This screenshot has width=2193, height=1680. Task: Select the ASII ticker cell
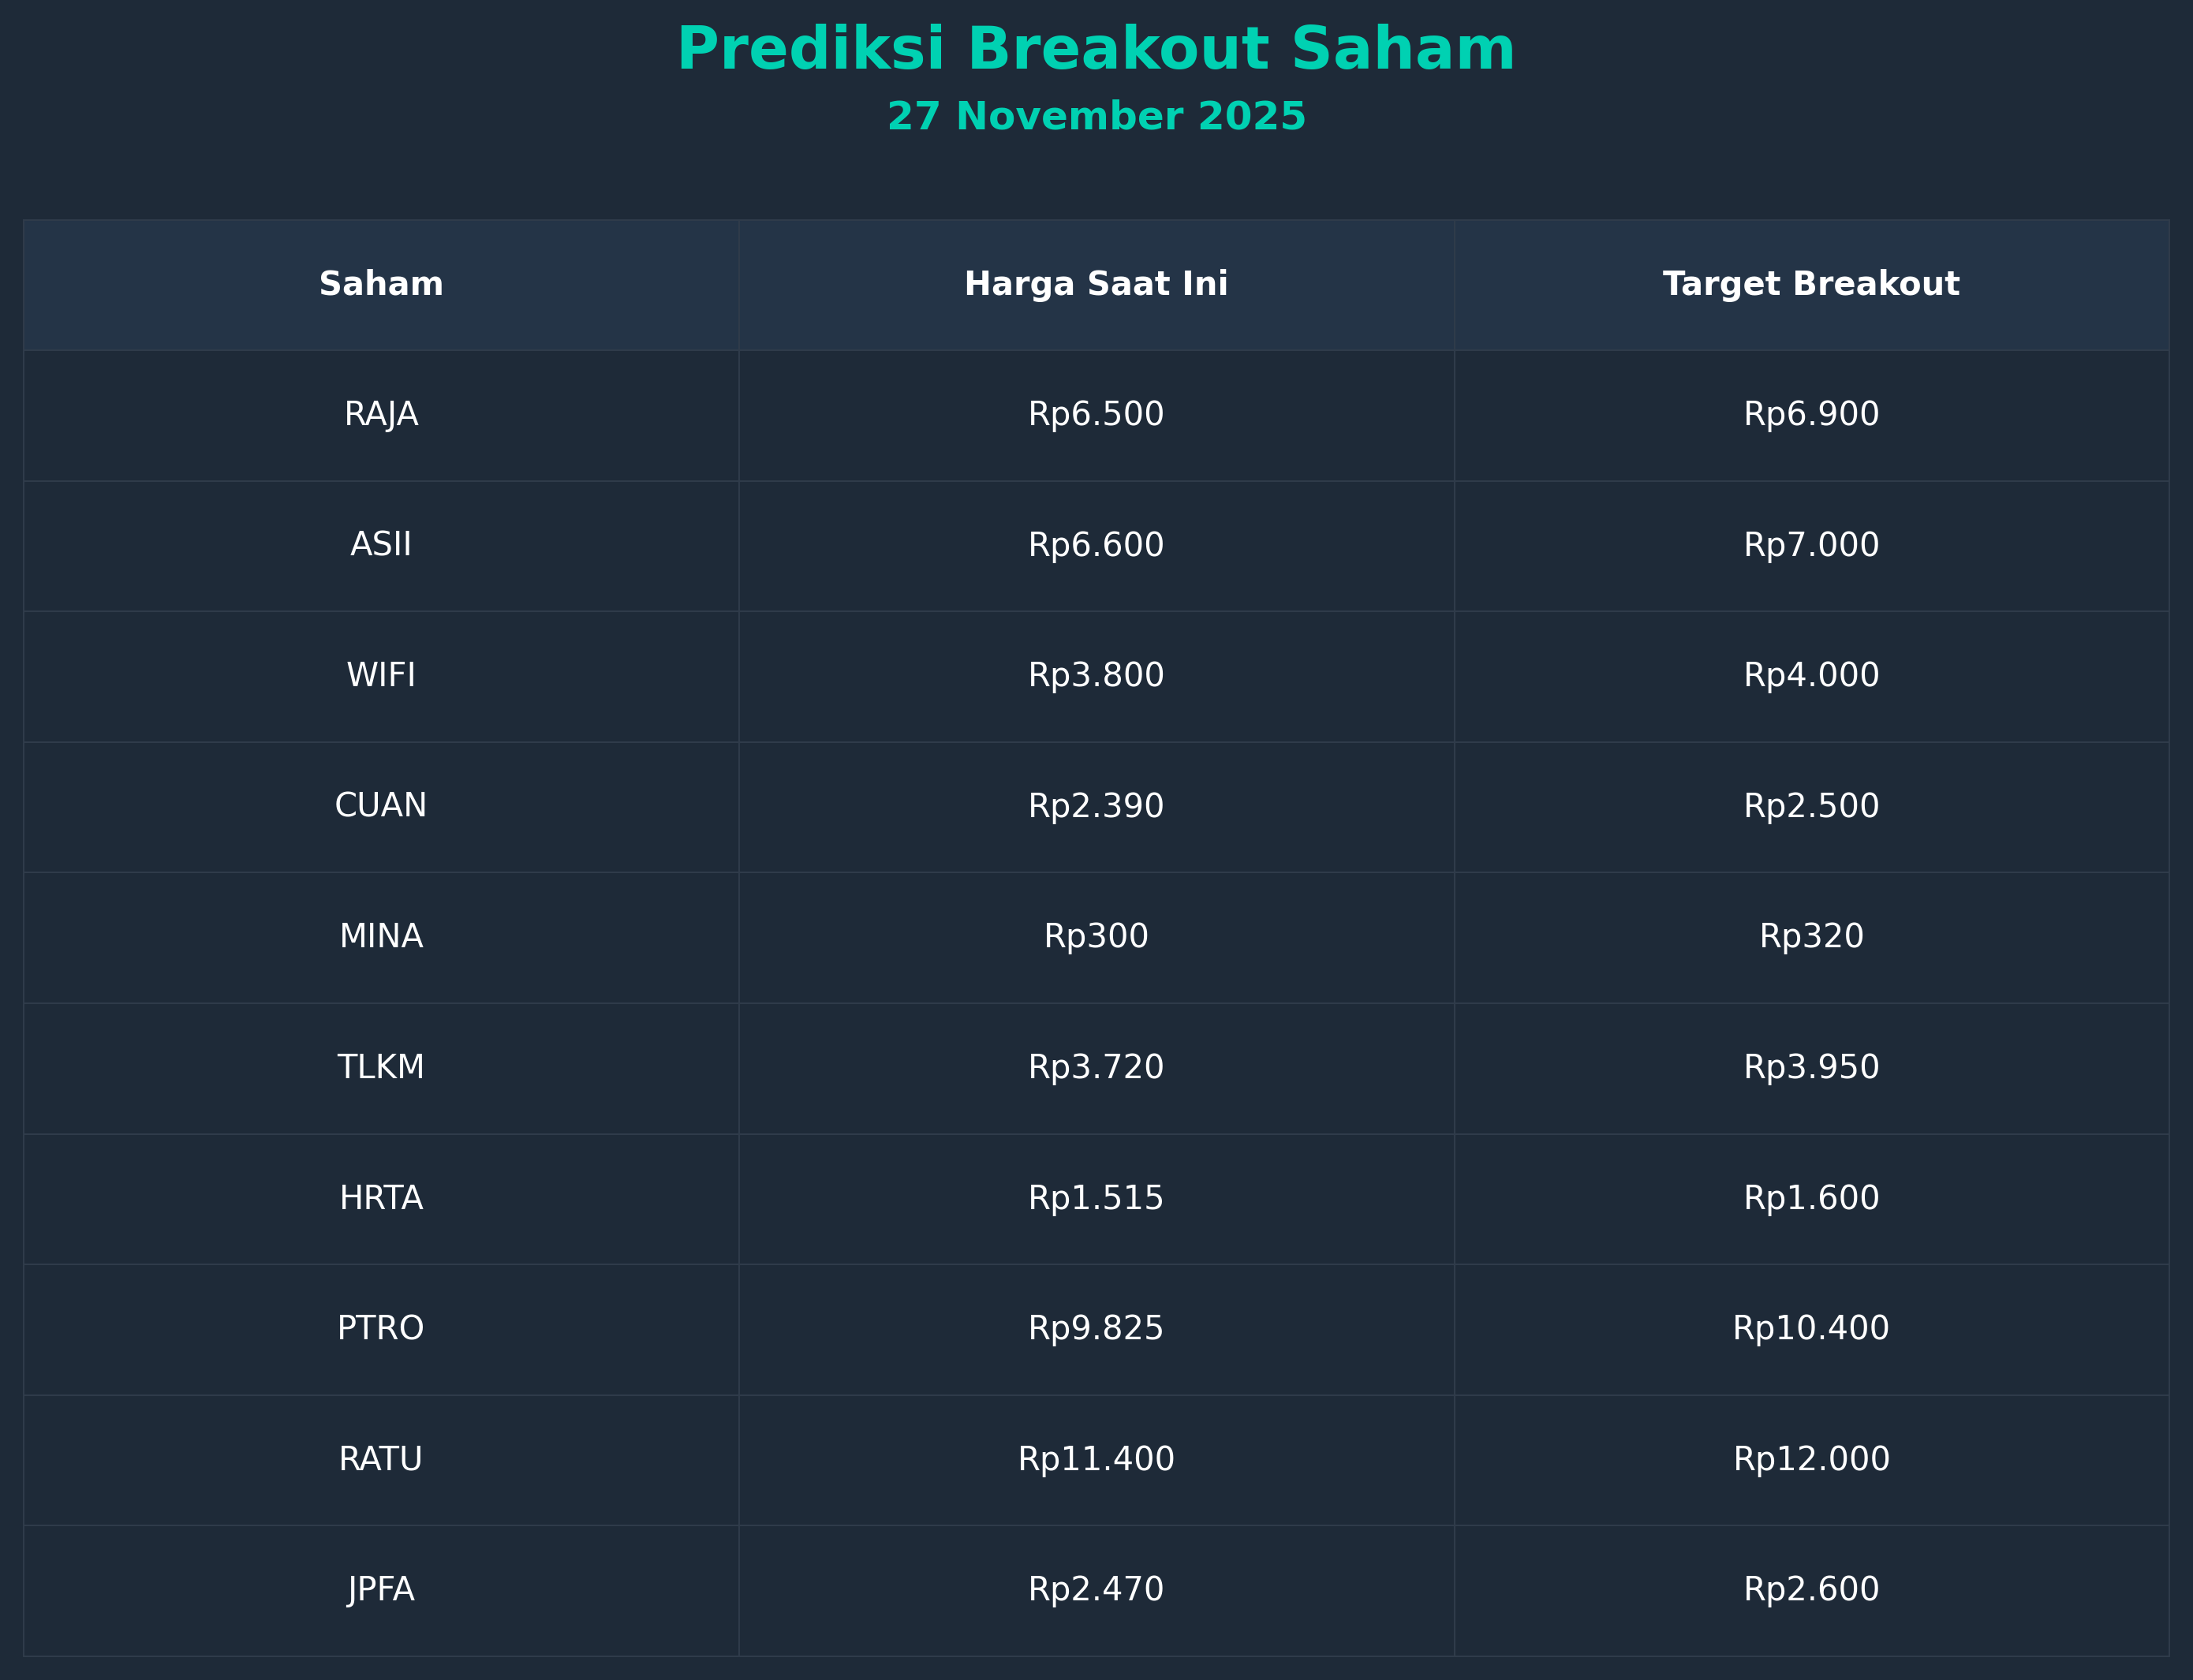point(381,545)
